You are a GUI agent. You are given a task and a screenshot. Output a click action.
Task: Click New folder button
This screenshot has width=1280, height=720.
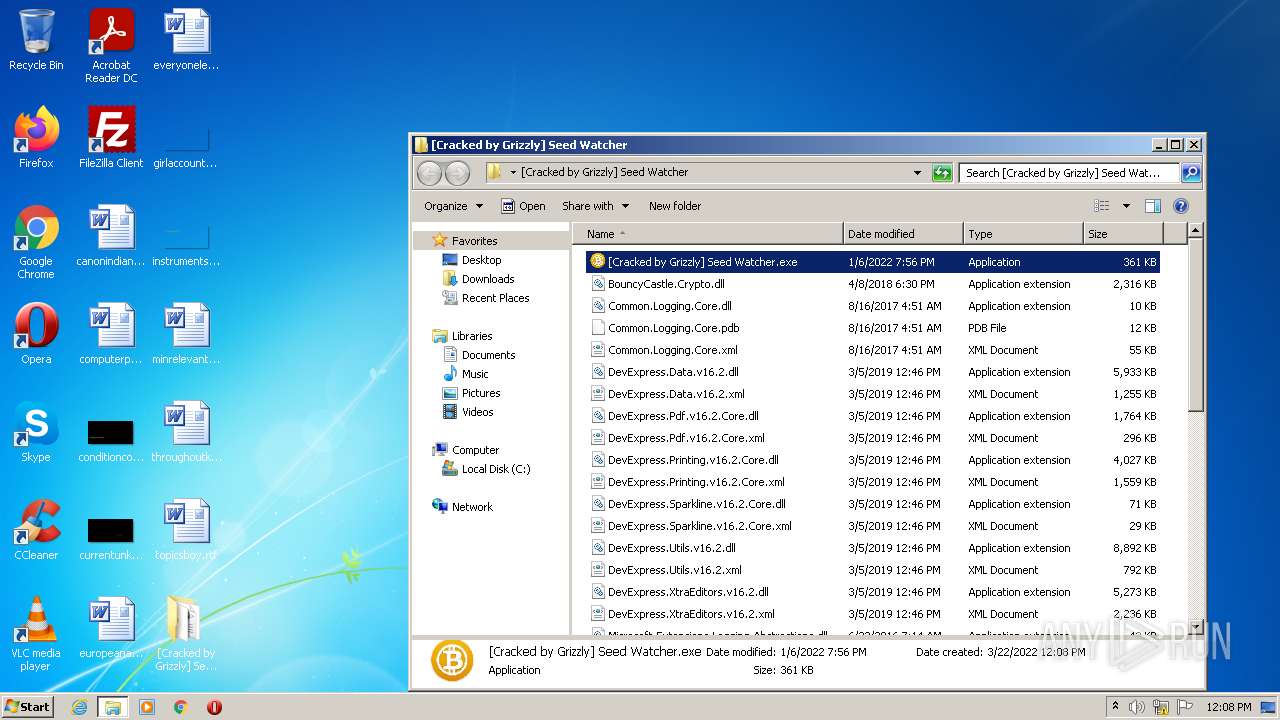coord(675,206)
